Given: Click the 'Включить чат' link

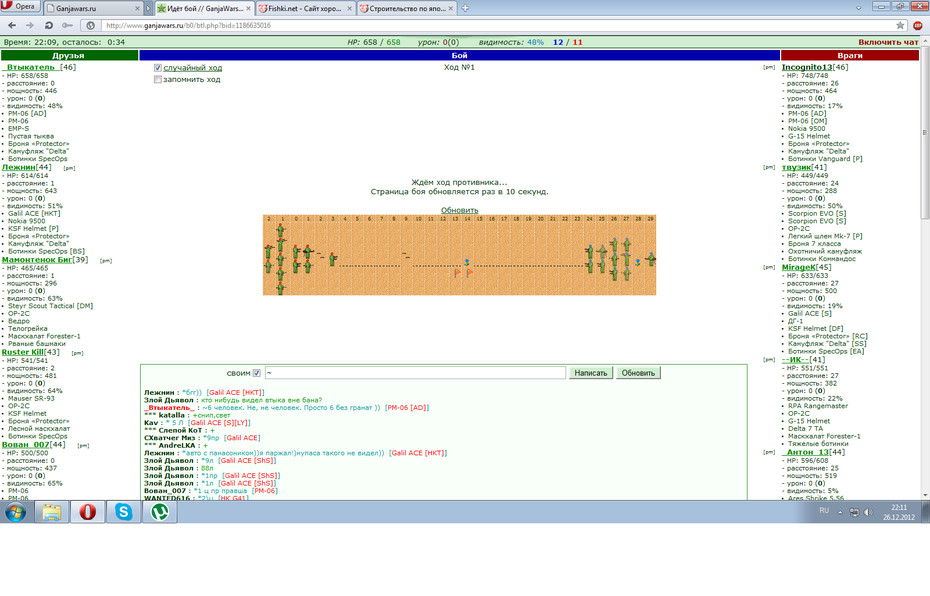Looking at the screenshot, I should 888,42.
